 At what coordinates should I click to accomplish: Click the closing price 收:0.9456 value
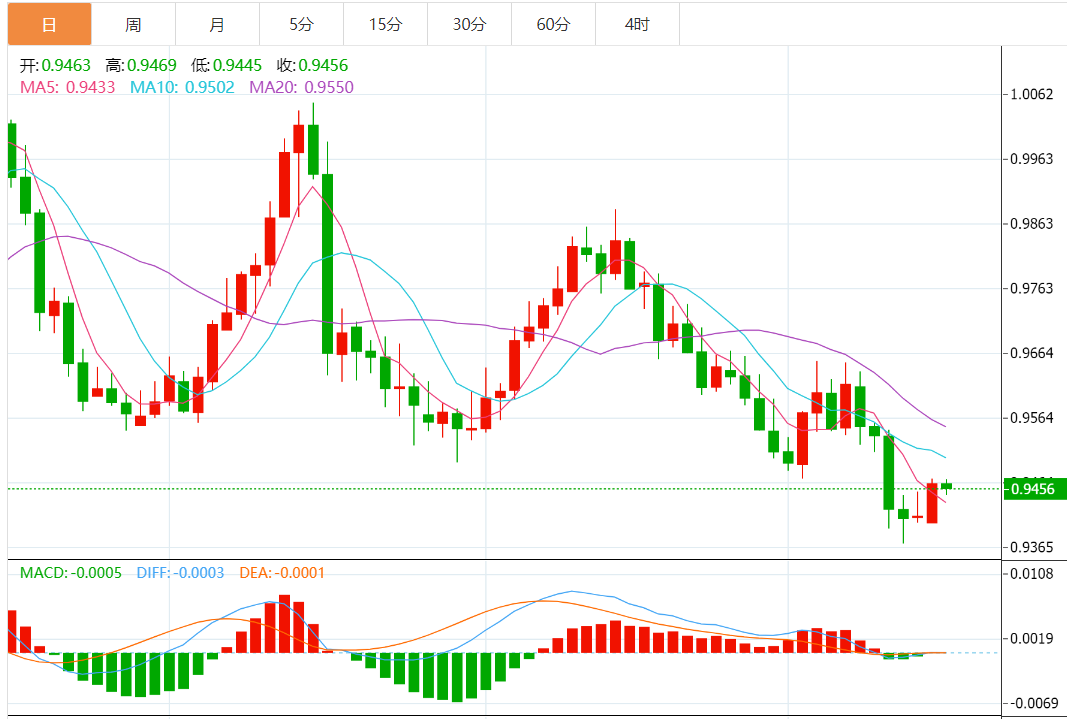coord(312,66)
